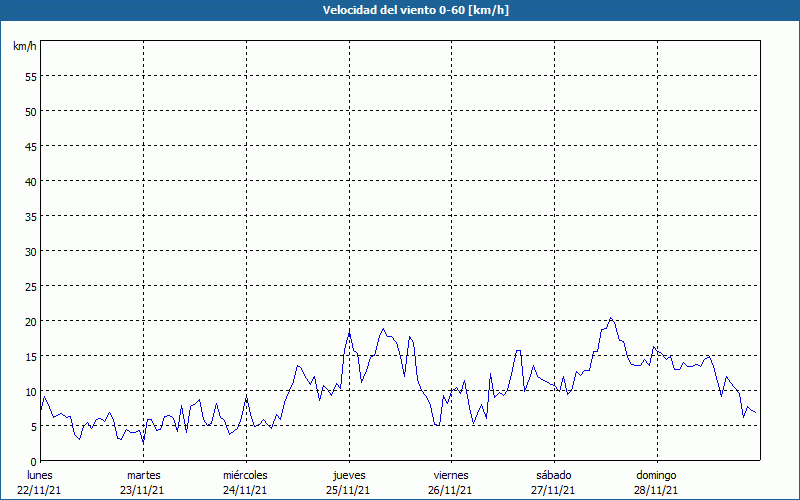Select the 0 value on the y-axis
800x500 pixels.
34,462
